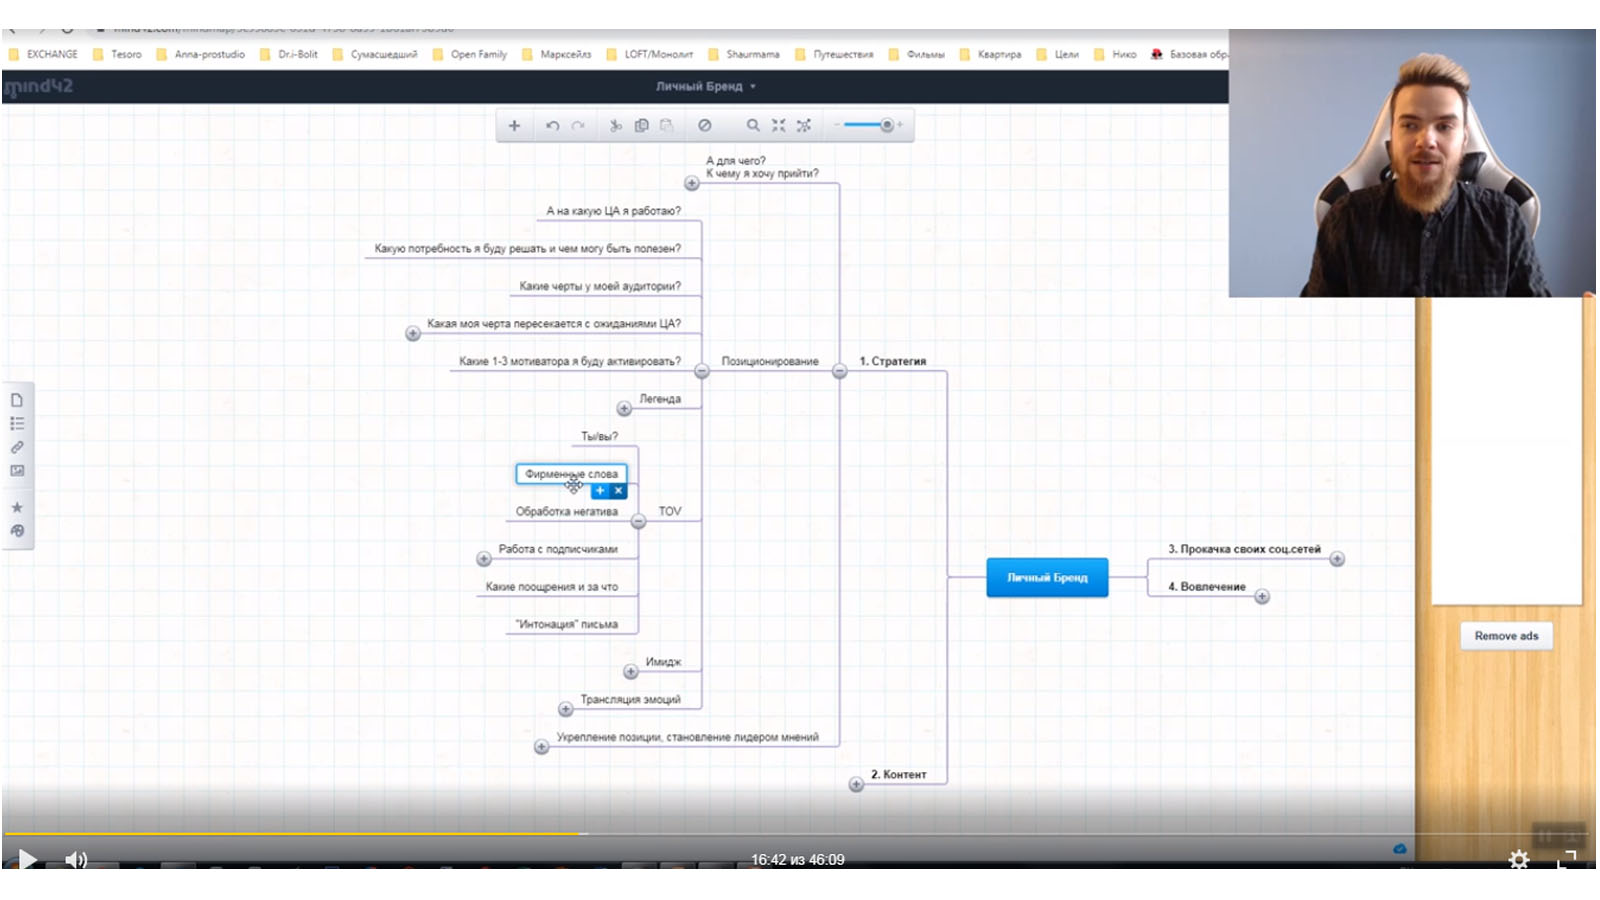Open the video player settings gear

click(x=1519, y=859)
